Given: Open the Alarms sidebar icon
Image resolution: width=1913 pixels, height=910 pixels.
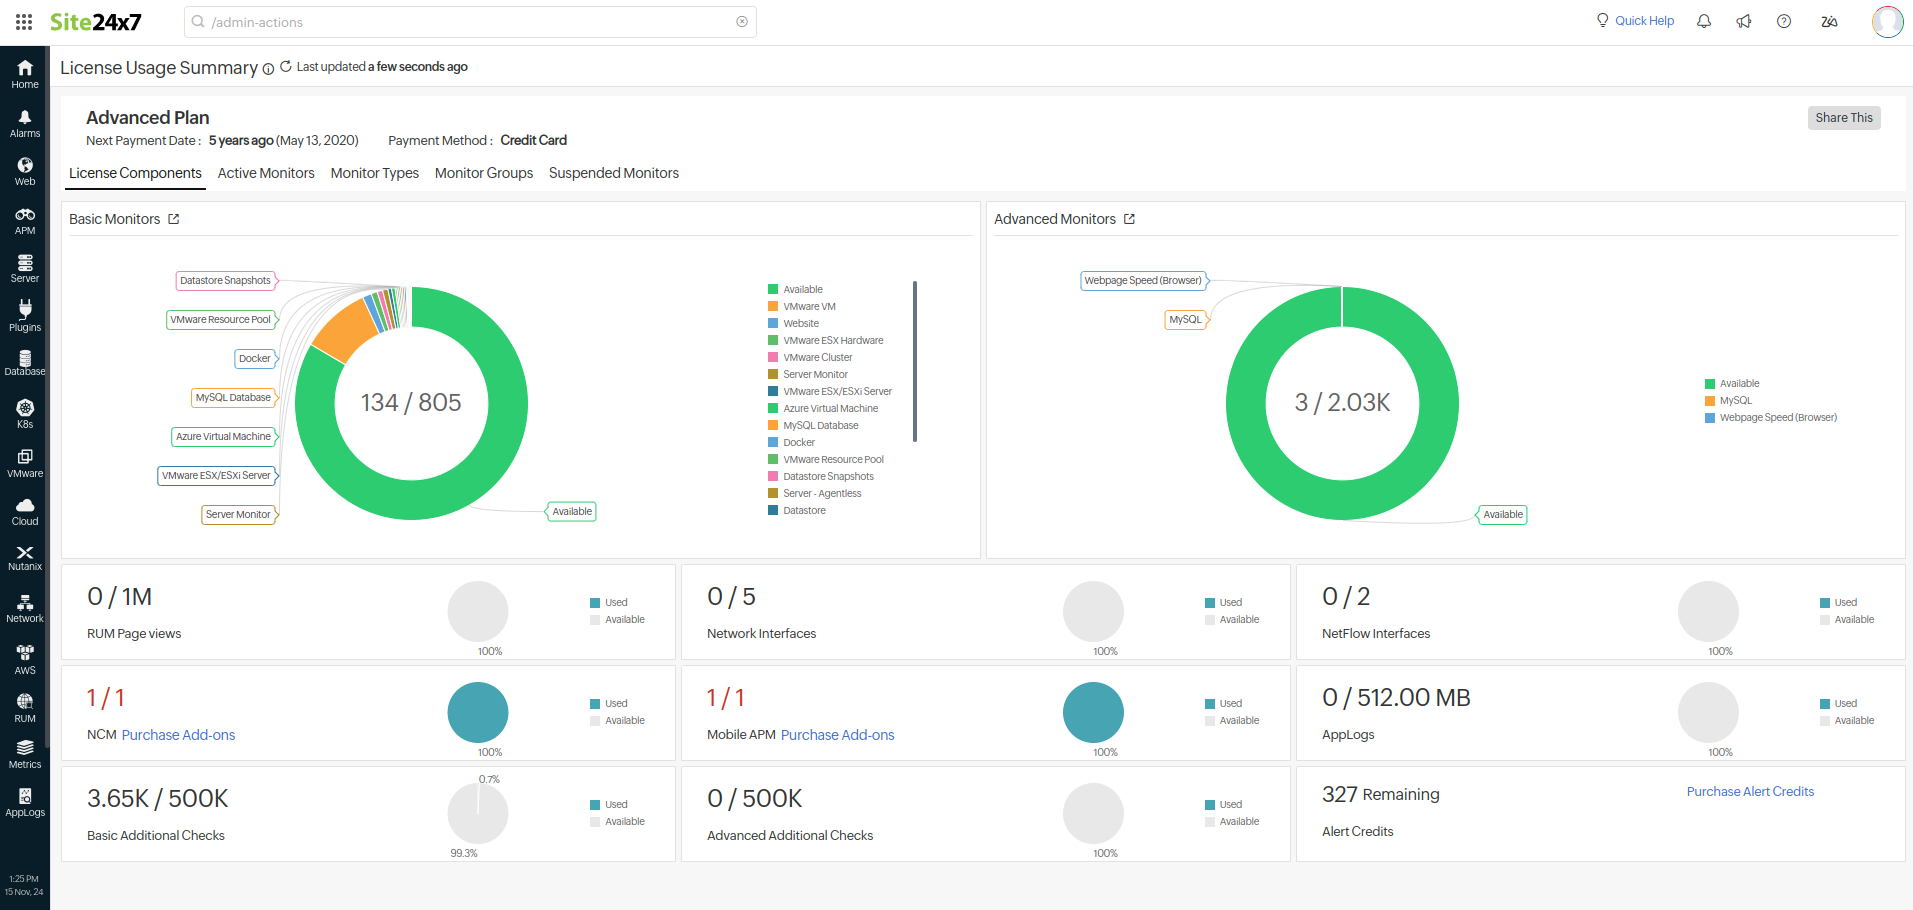Looking at the screenshot, I should [25, 124].
